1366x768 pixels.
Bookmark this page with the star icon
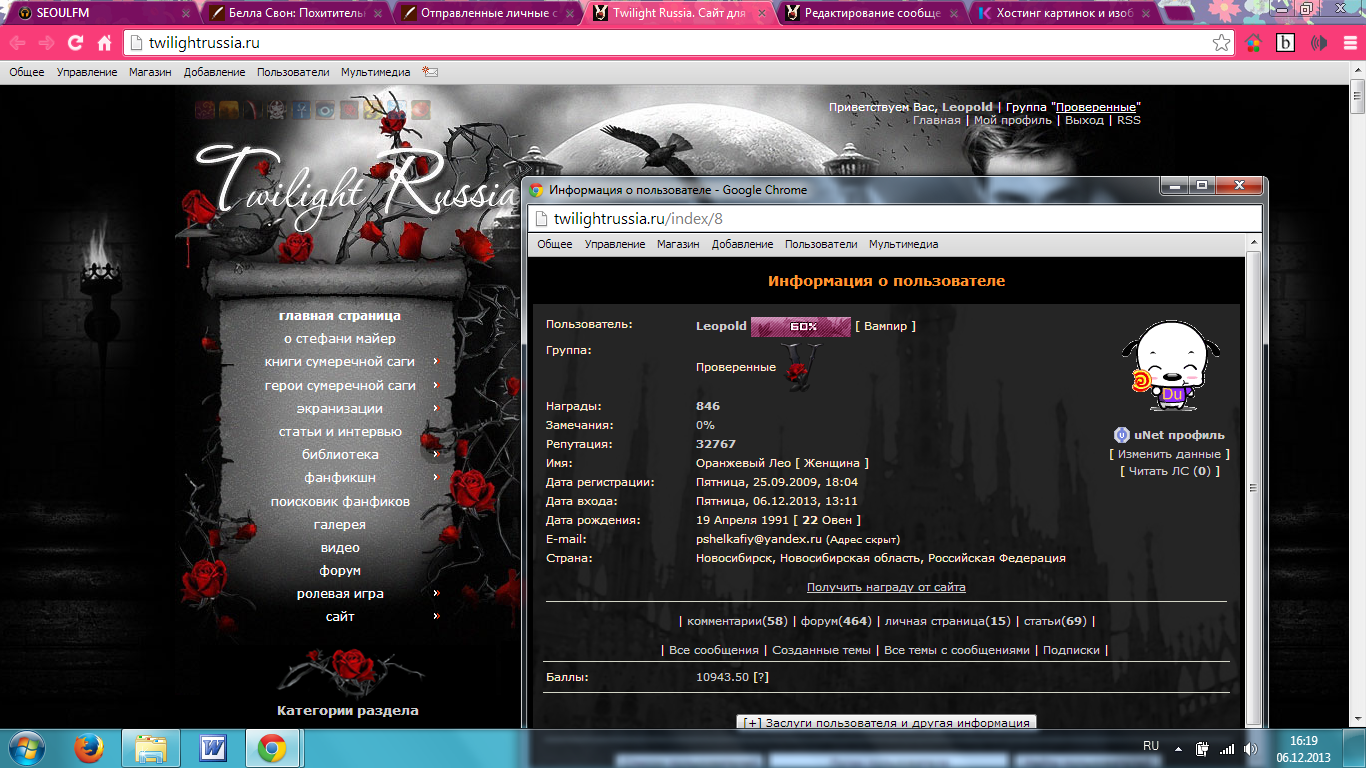(x=1221, y=43)
